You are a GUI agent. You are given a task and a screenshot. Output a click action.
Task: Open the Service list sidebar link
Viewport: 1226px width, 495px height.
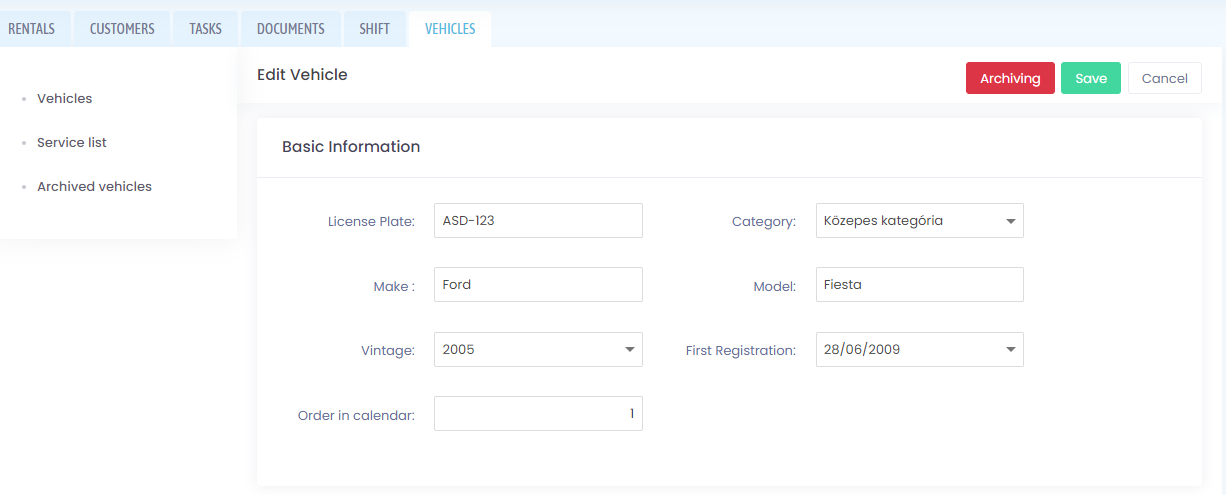point(72,143)
